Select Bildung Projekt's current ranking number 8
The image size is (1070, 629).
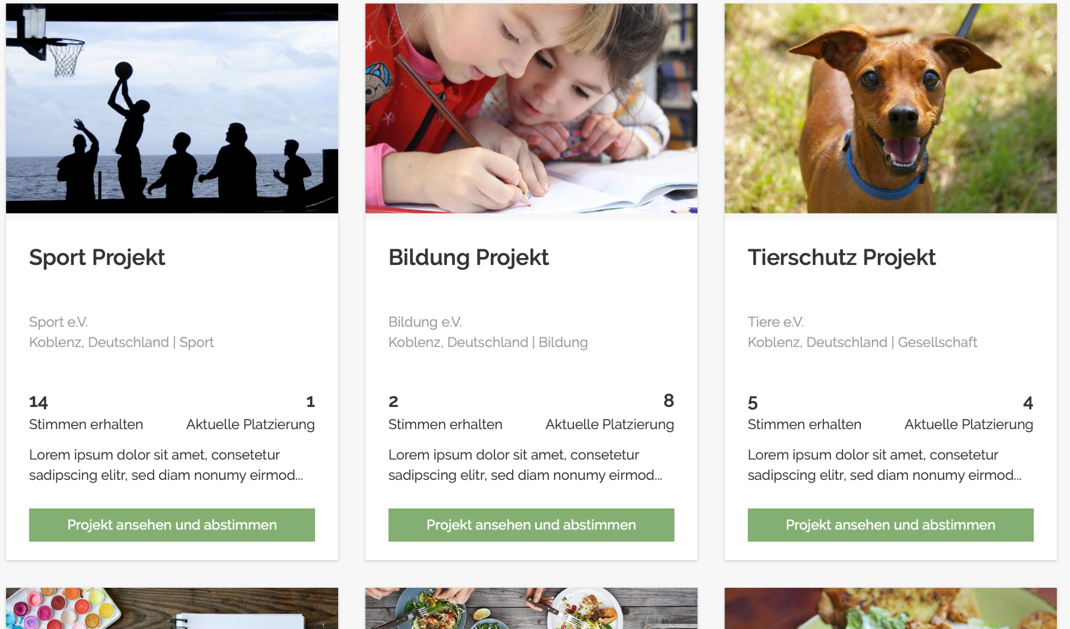click(x=669, y=401)
